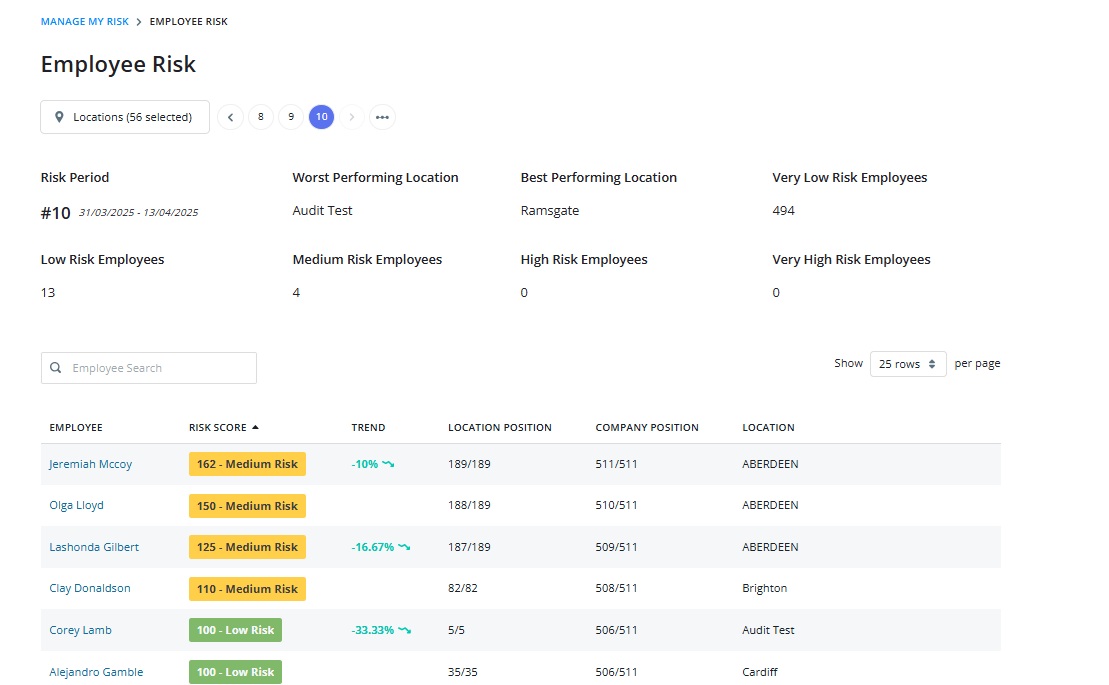Open Olga Lloyd's employee profile
The image size is (1109, 685).
click(76, 505)
